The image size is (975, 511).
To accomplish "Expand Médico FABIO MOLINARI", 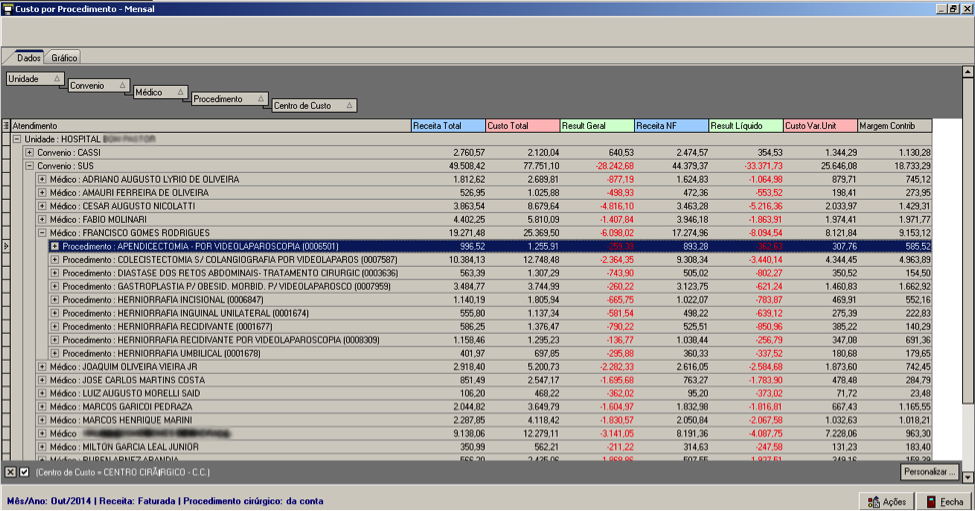I will tap(42, 219).
